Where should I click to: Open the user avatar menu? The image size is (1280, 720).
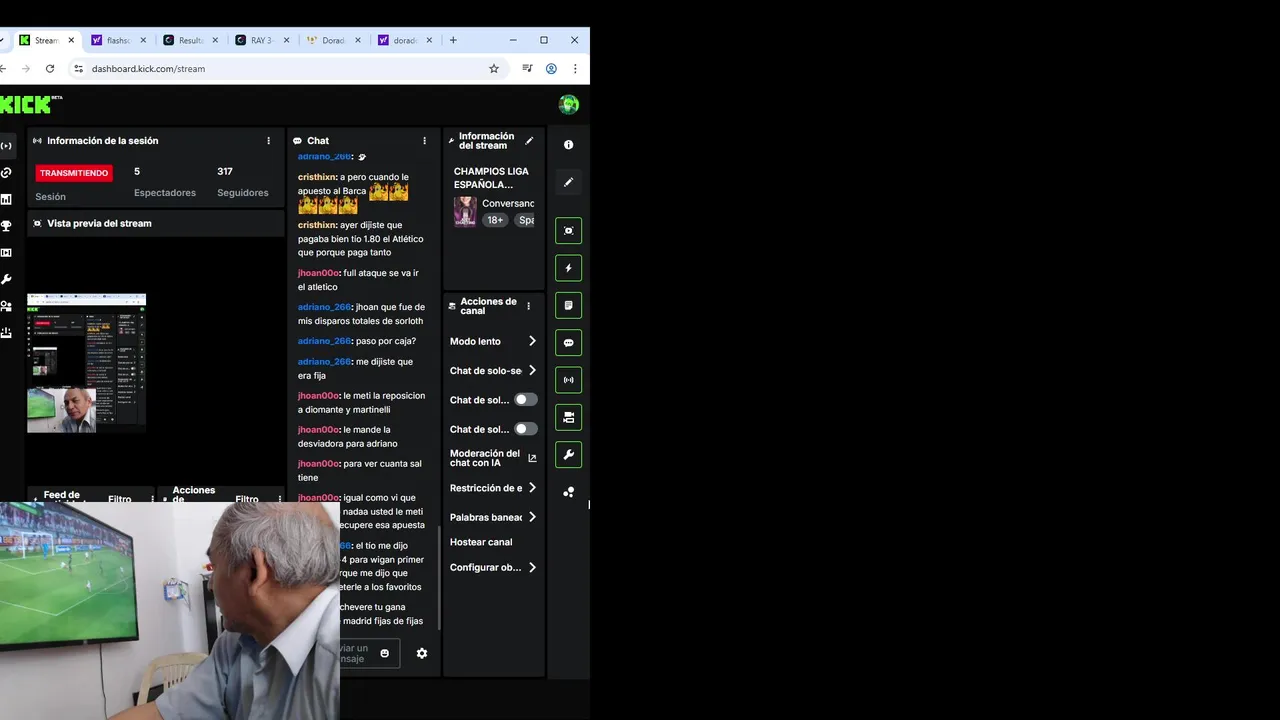(569, 105)
